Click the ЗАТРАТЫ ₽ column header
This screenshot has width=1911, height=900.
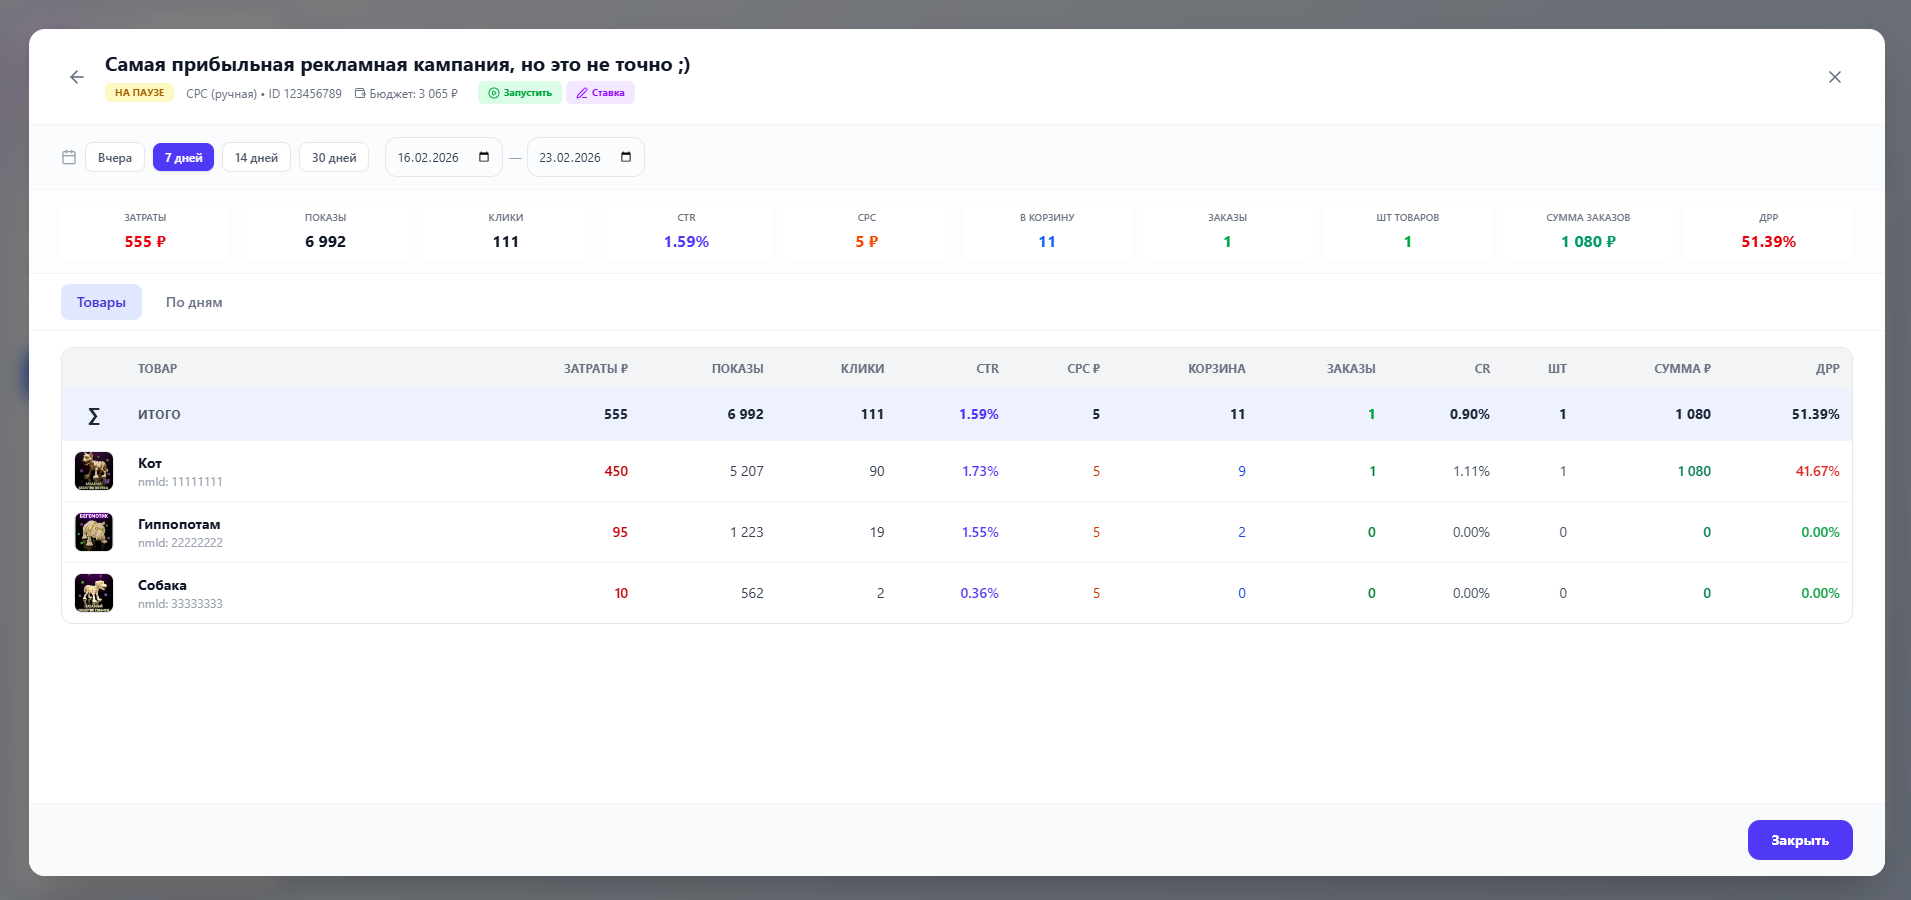[595, 369]
